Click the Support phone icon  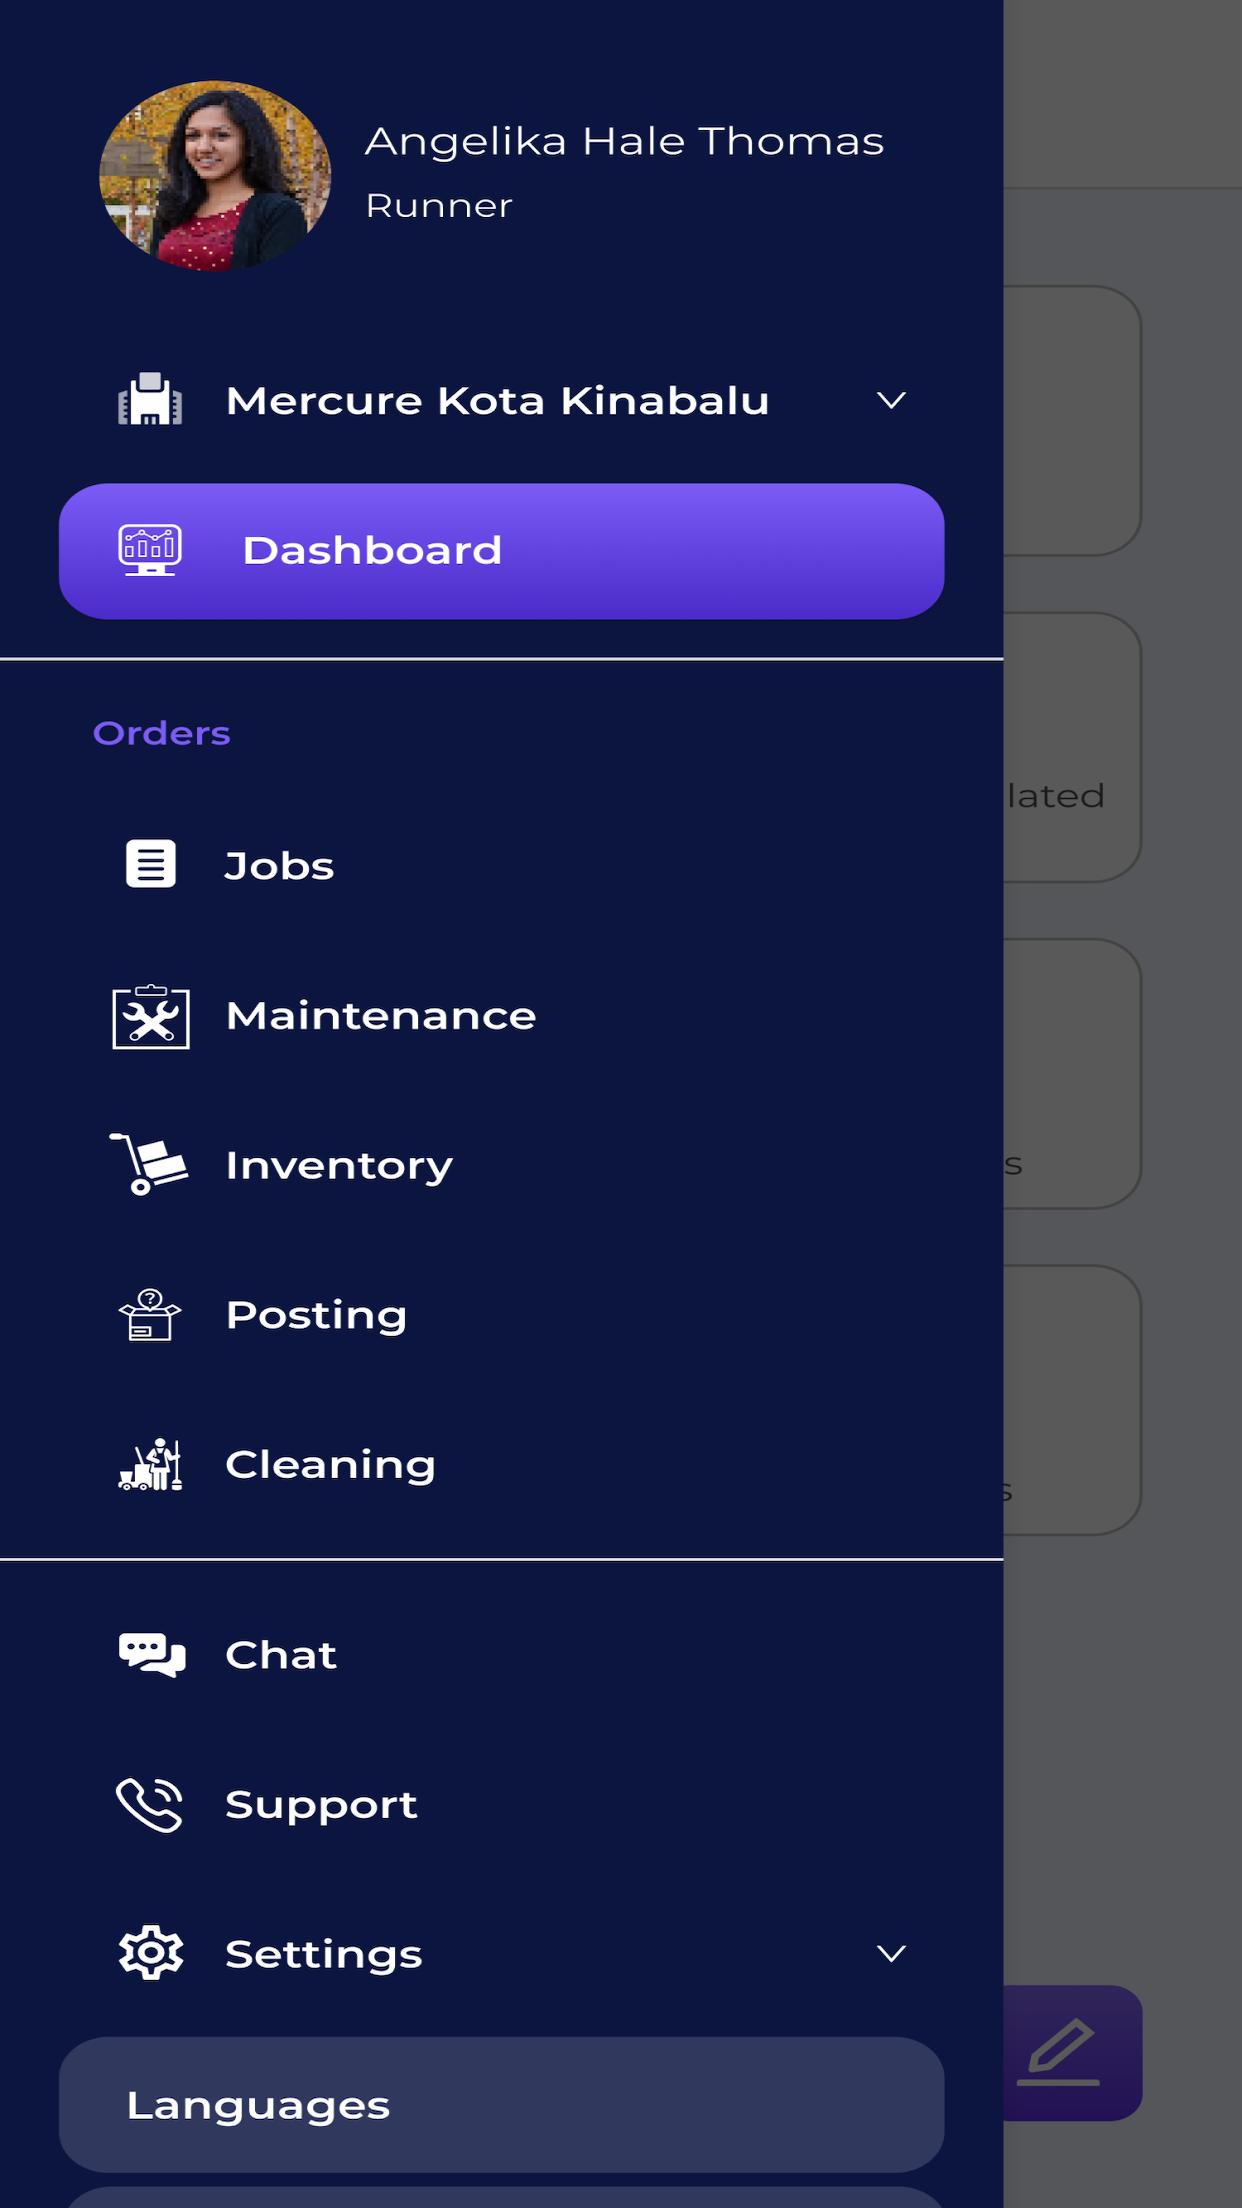pos(150,1805)
